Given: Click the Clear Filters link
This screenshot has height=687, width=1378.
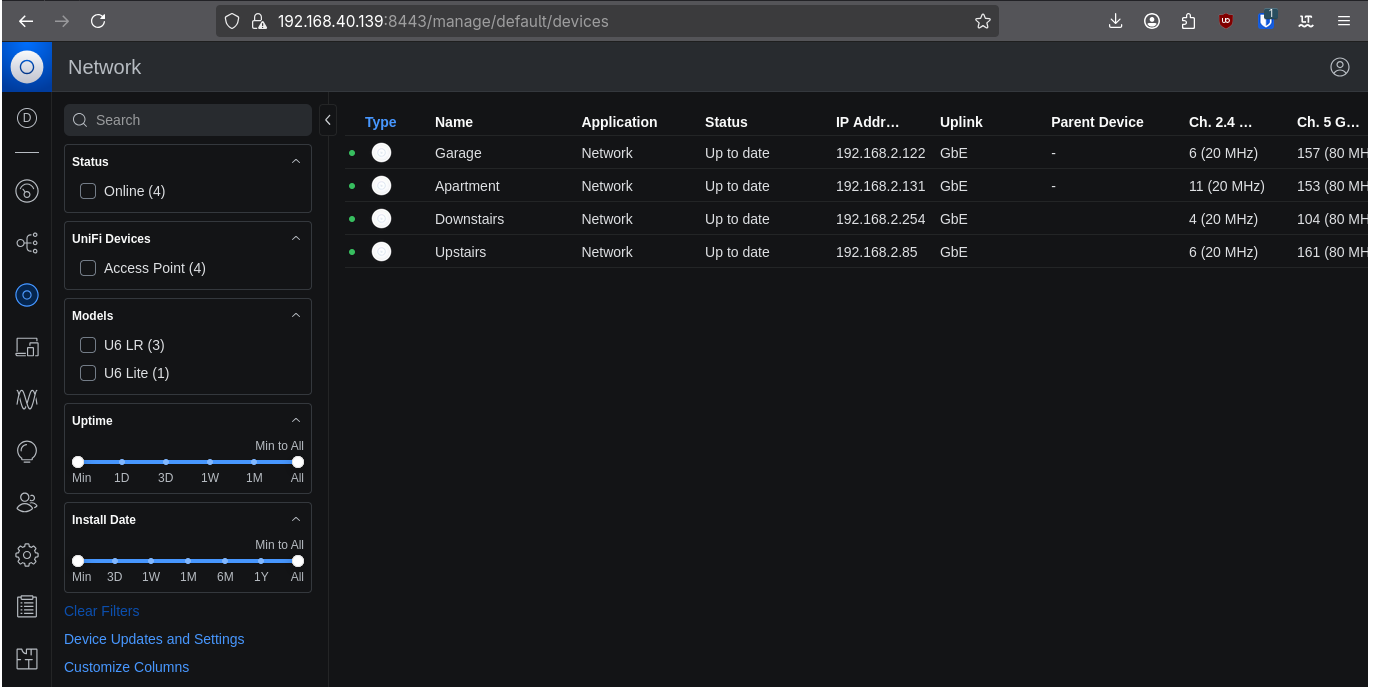Looking at the screenshot, I should pyautogui.click(x=102, y=611).
